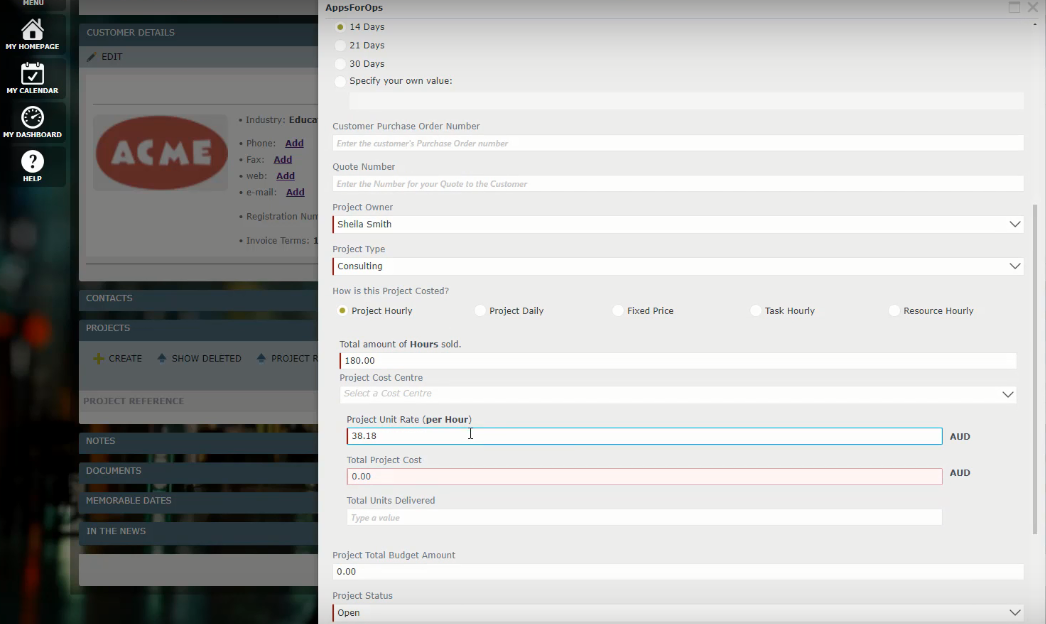
Task: Open My Calendar in the sidebar
Action: click(32, 78)
